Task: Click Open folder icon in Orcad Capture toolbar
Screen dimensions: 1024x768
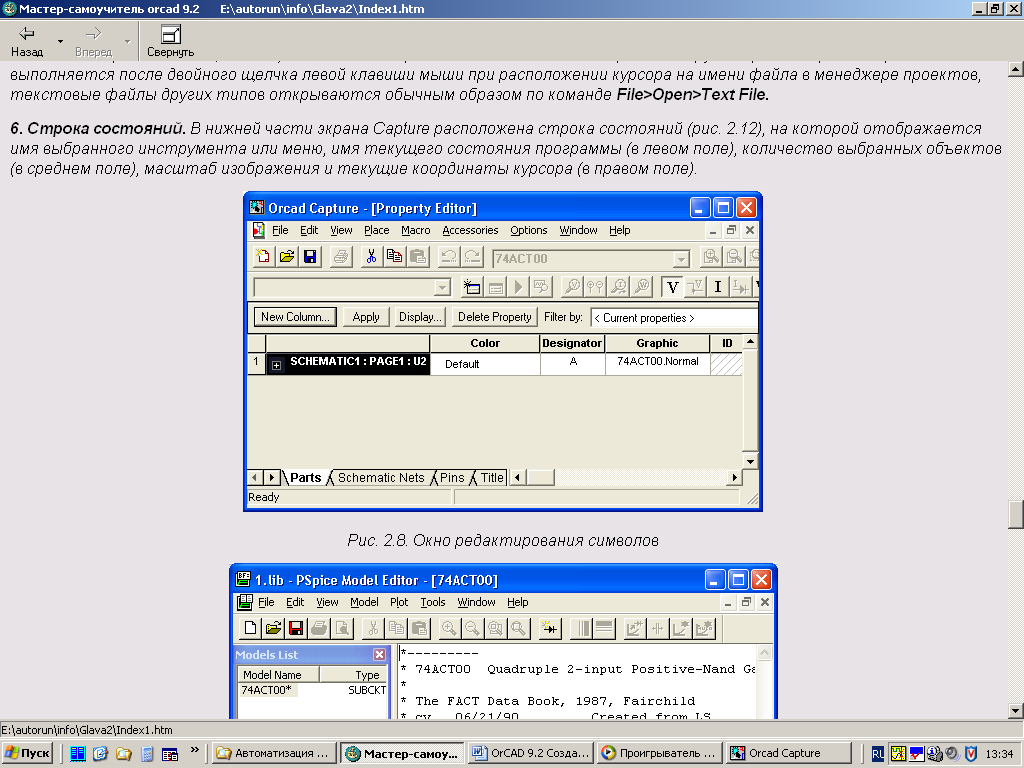Action: click(287, 257)
